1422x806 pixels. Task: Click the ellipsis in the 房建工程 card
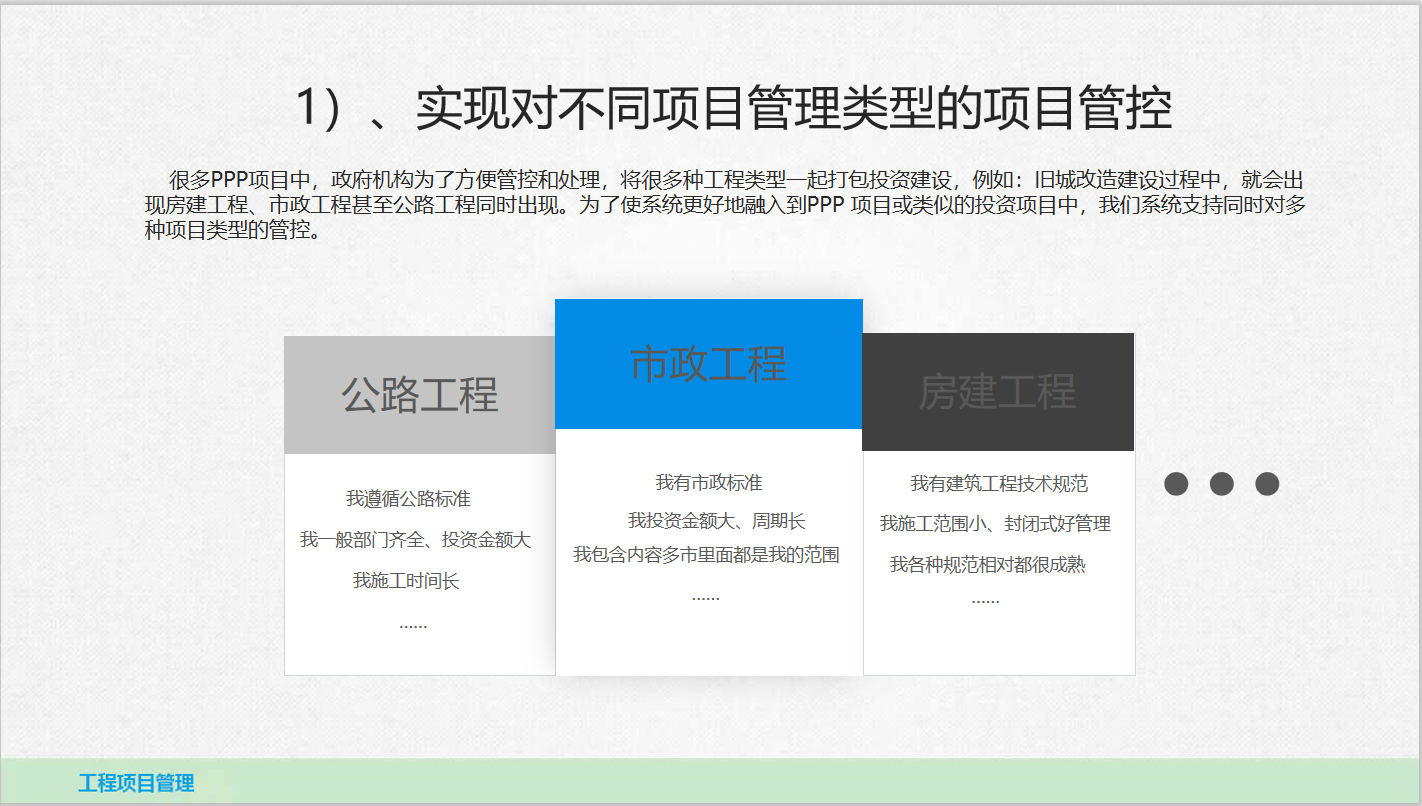pyautogui.click(x=985, y=601)
